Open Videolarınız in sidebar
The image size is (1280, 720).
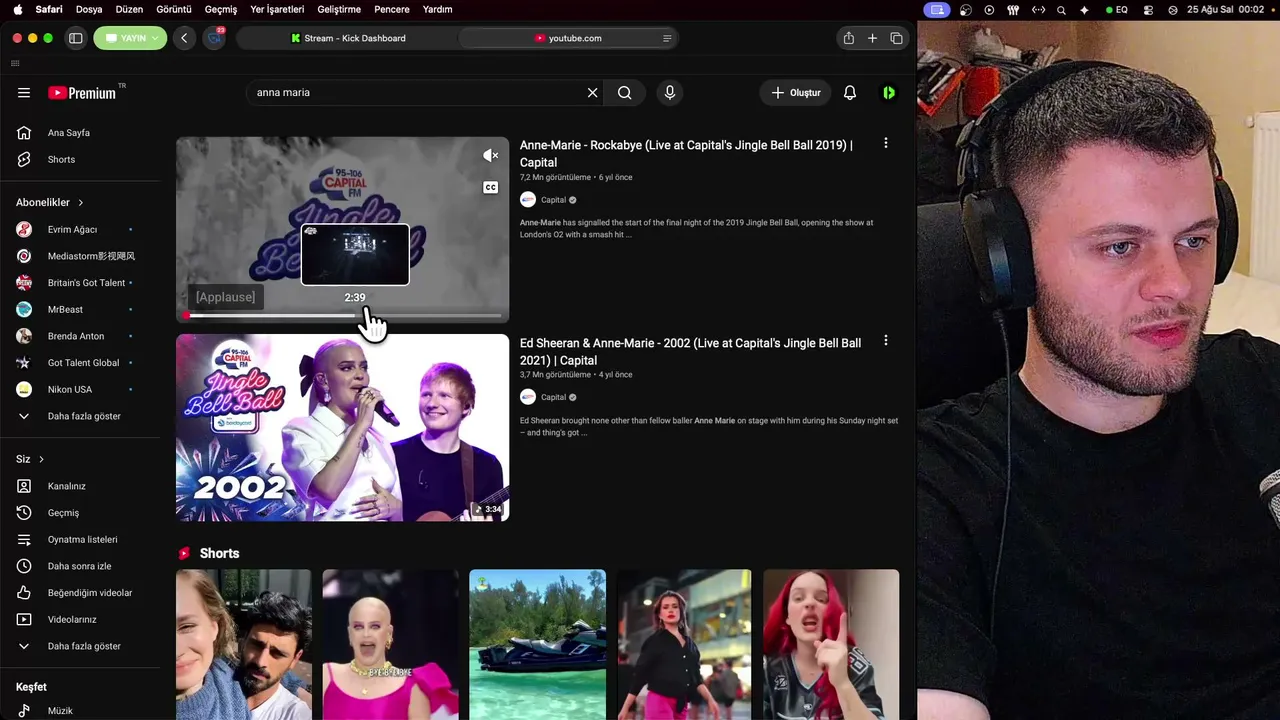pos(80,620)
